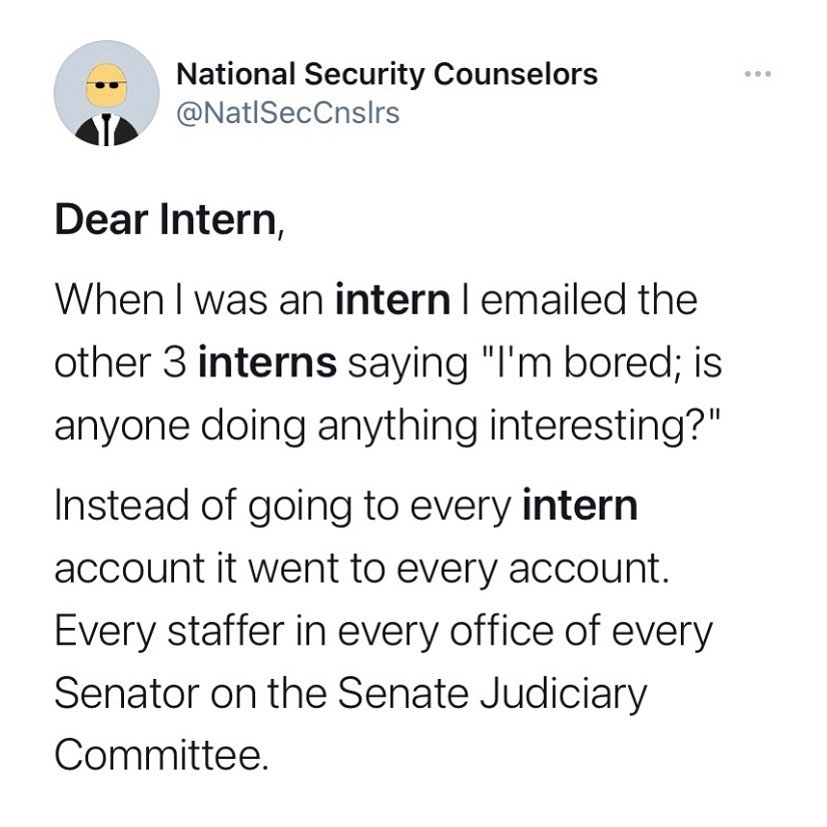This screenshot has height=827, width=827.
Task: Click the word 'Senator' at the line start
Action: (127, 693)
